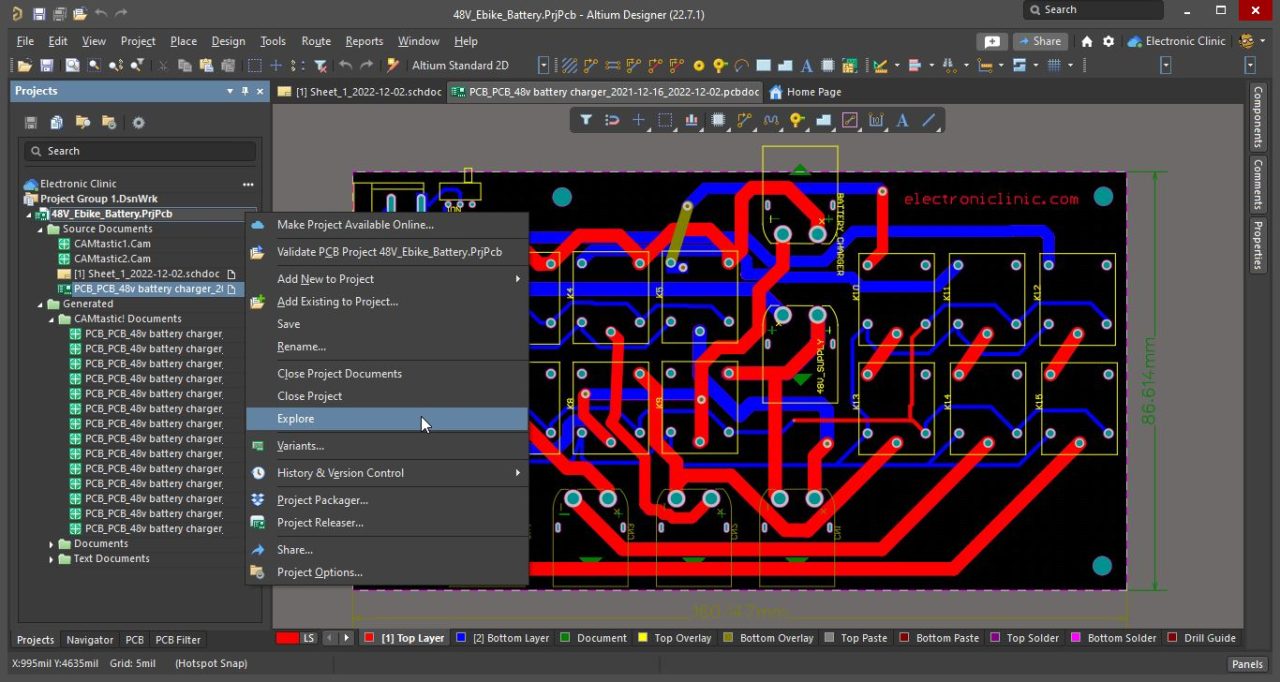This screenshot has width=1280, height=682.
Task: Click the Undo arrow in main toolbar
Action: point(345,65)
